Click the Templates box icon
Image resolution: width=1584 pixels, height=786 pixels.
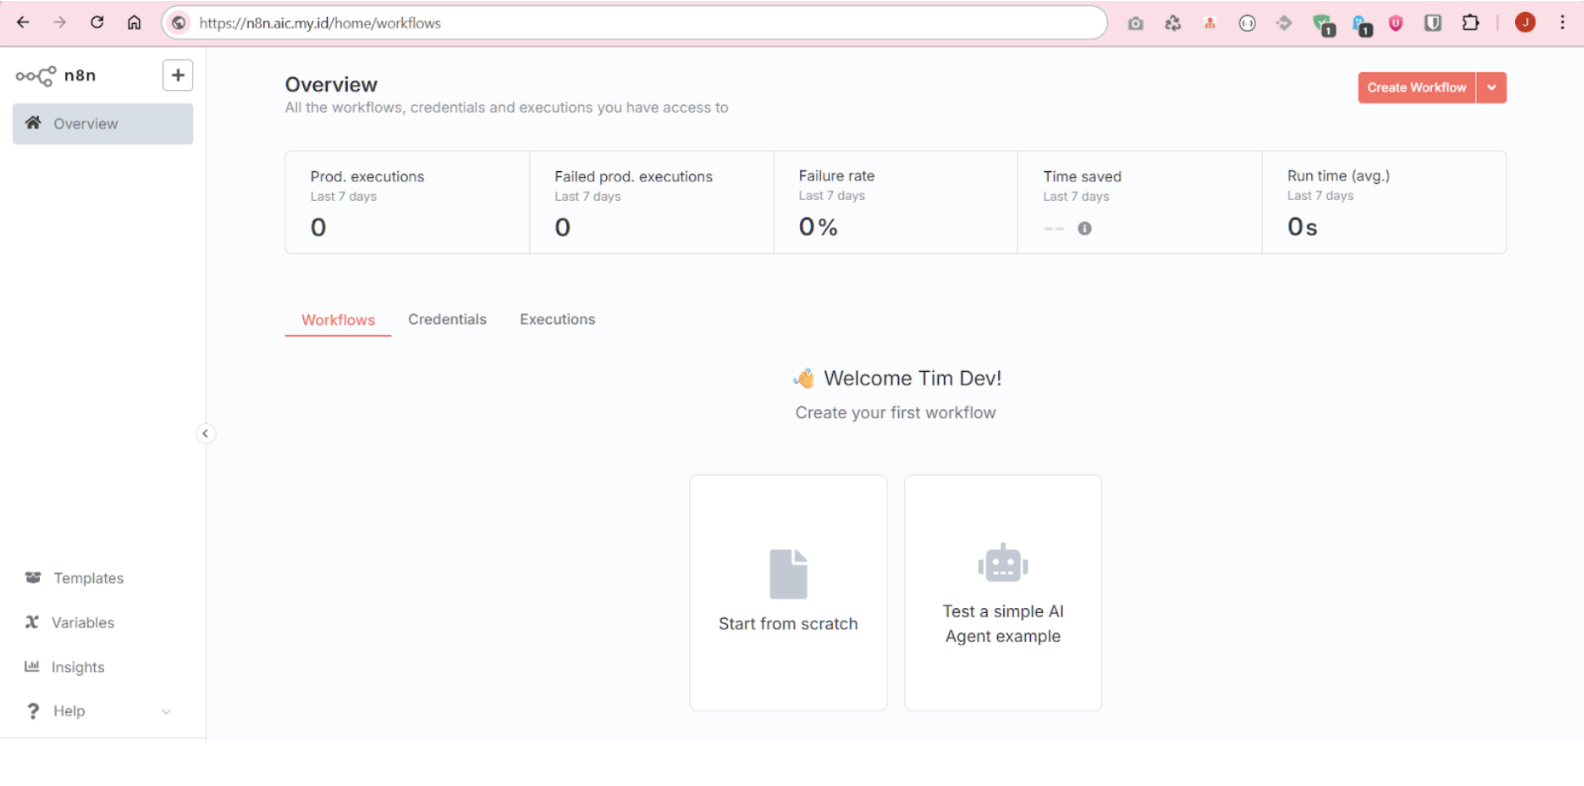pos(33,578)
